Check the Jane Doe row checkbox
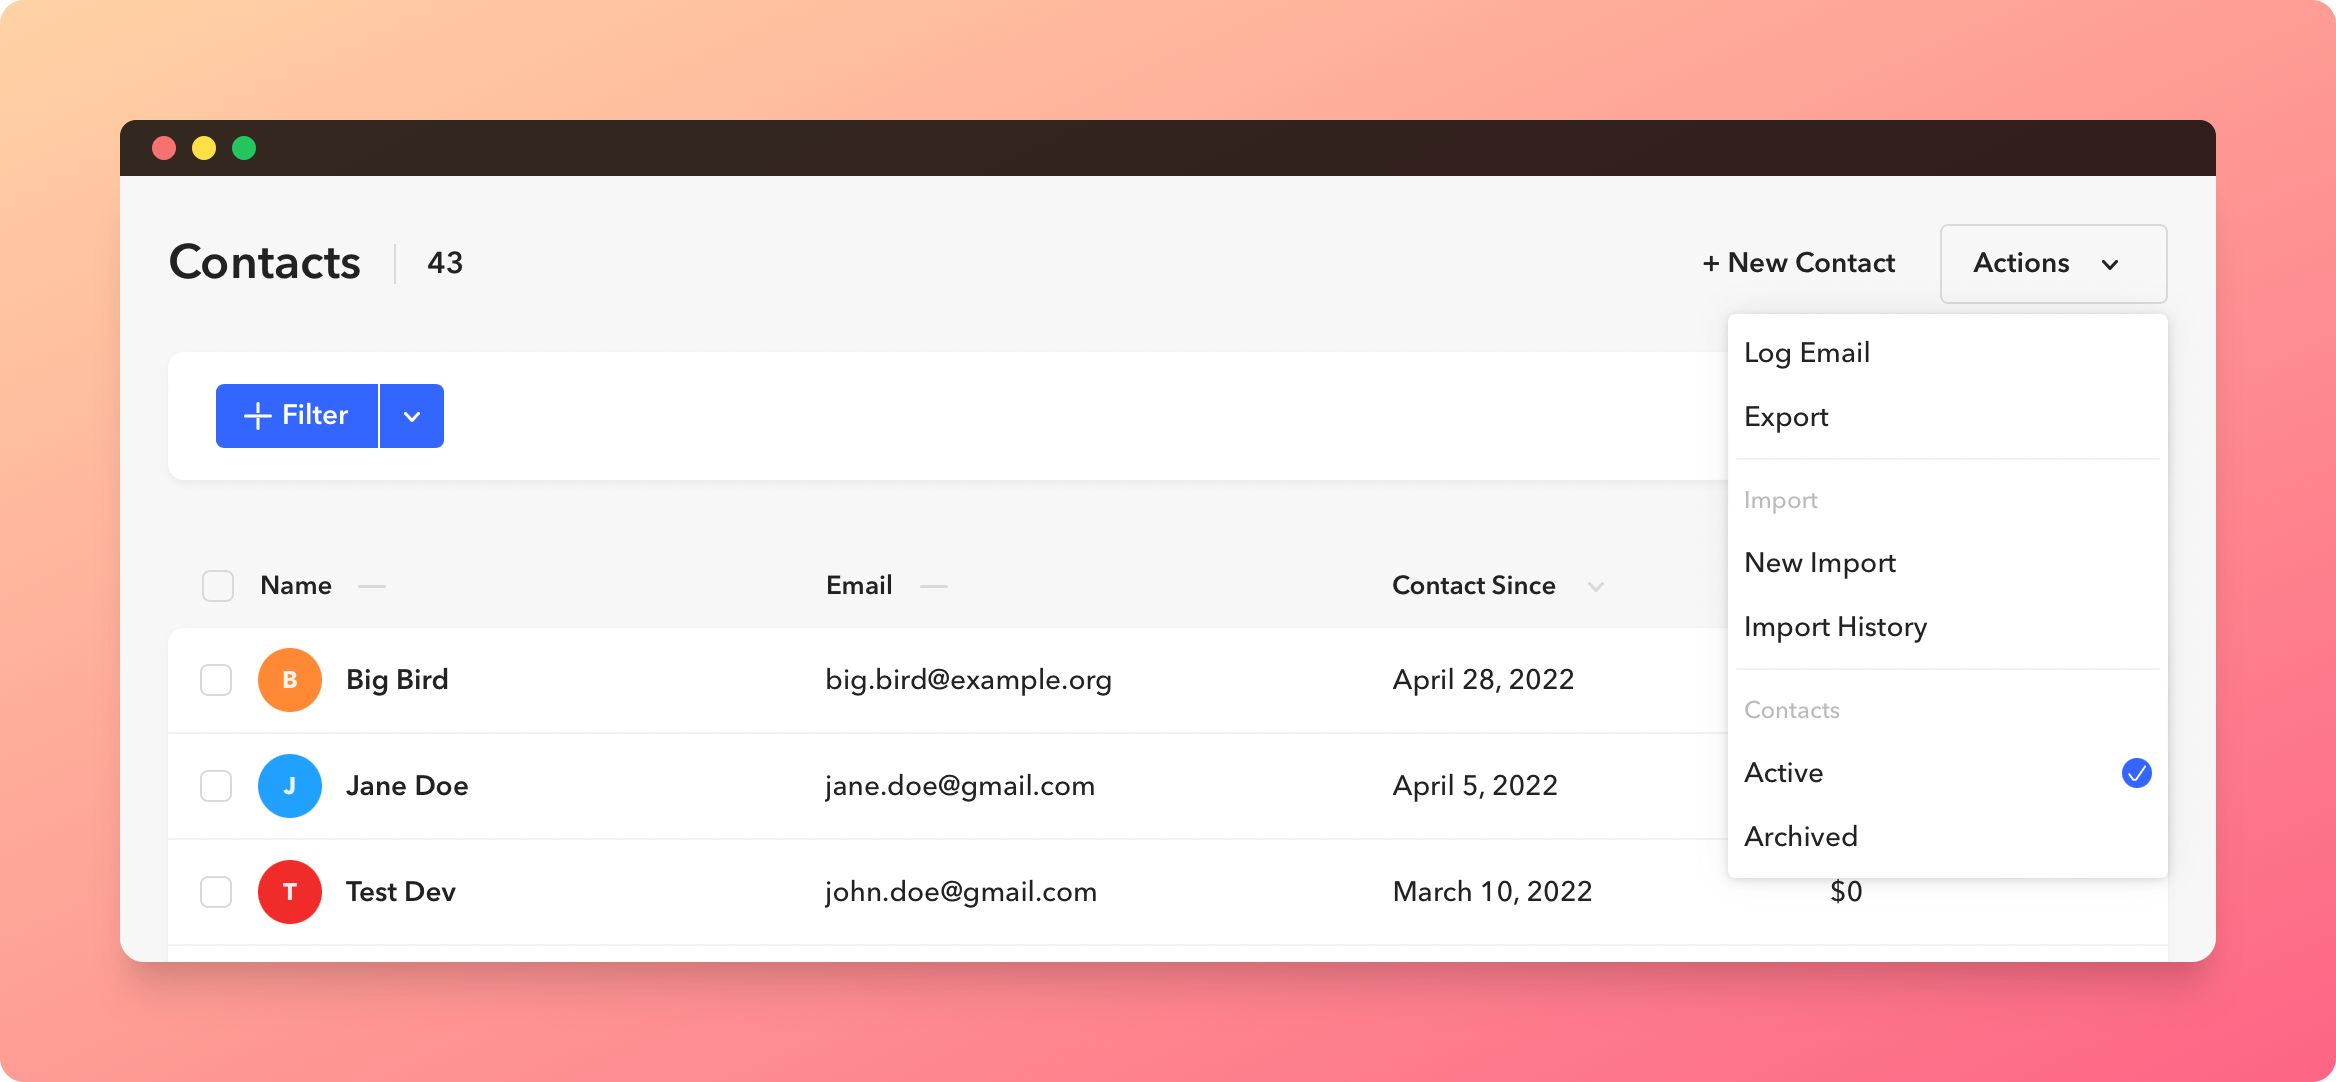This screenshot has height=1082, width=2336. (x=216, y=786)
